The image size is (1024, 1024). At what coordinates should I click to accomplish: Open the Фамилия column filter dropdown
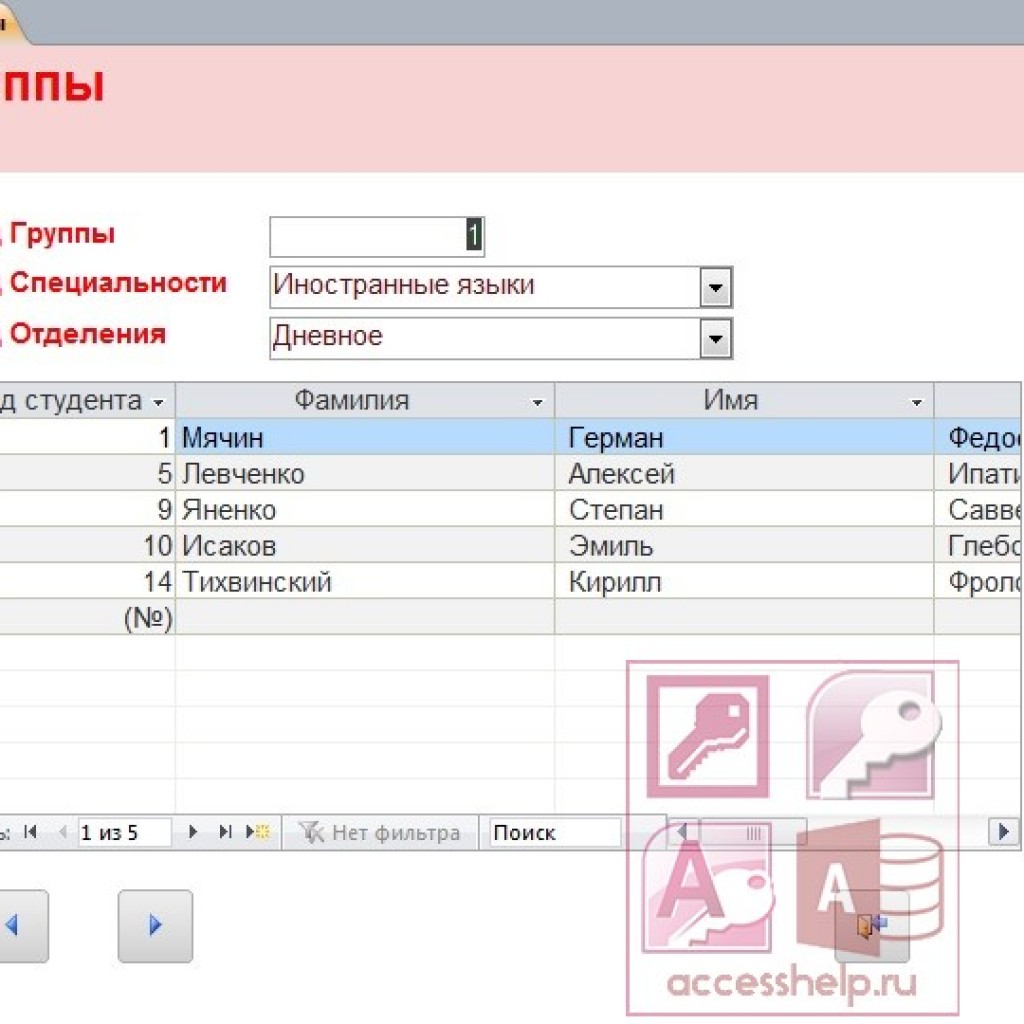[538, 403]
